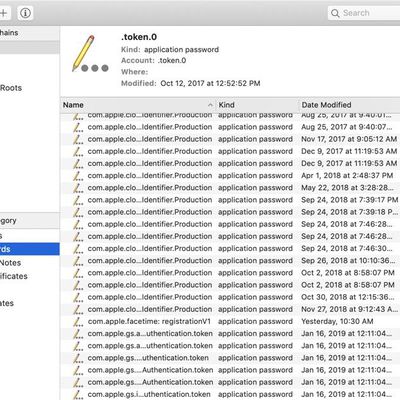Click the sort arrow in Name column
This screenshot has height=400, width=400.
click(x=210, y=105)
